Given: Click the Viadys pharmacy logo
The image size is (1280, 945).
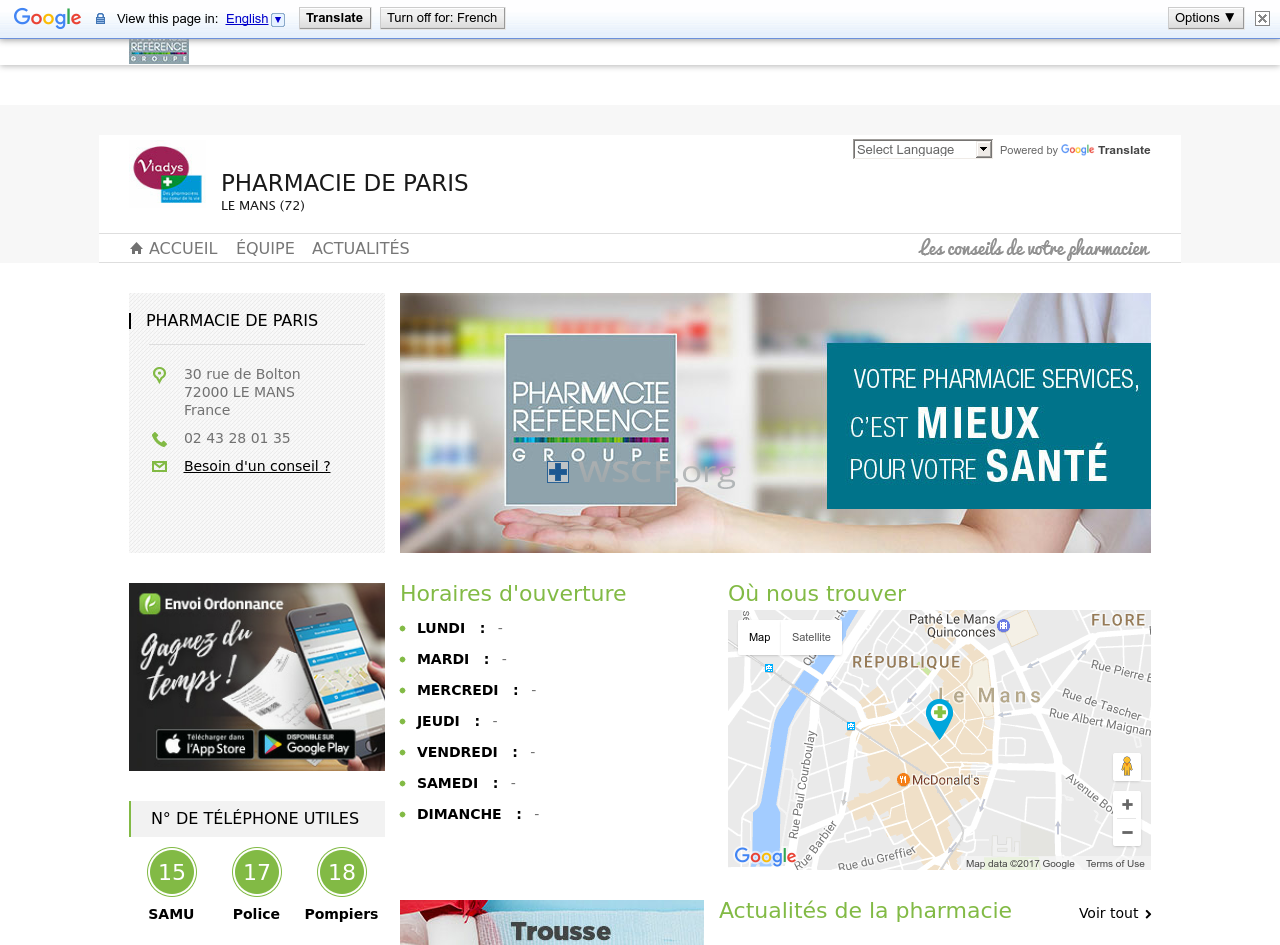Looking at the screenshot, I should point(167,175).
